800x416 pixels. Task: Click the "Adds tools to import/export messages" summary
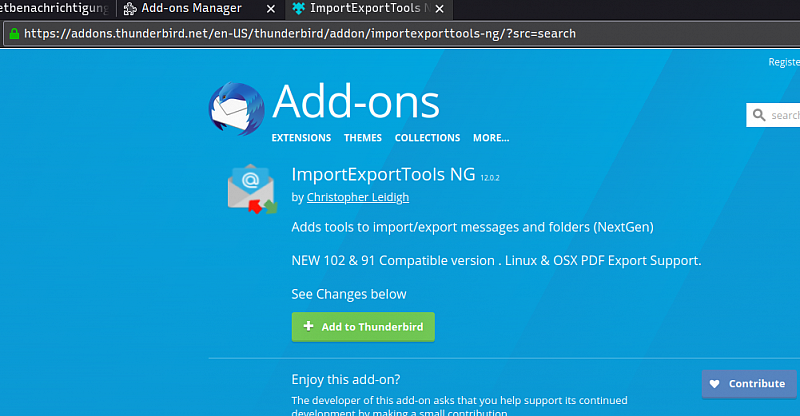[472, 227]
